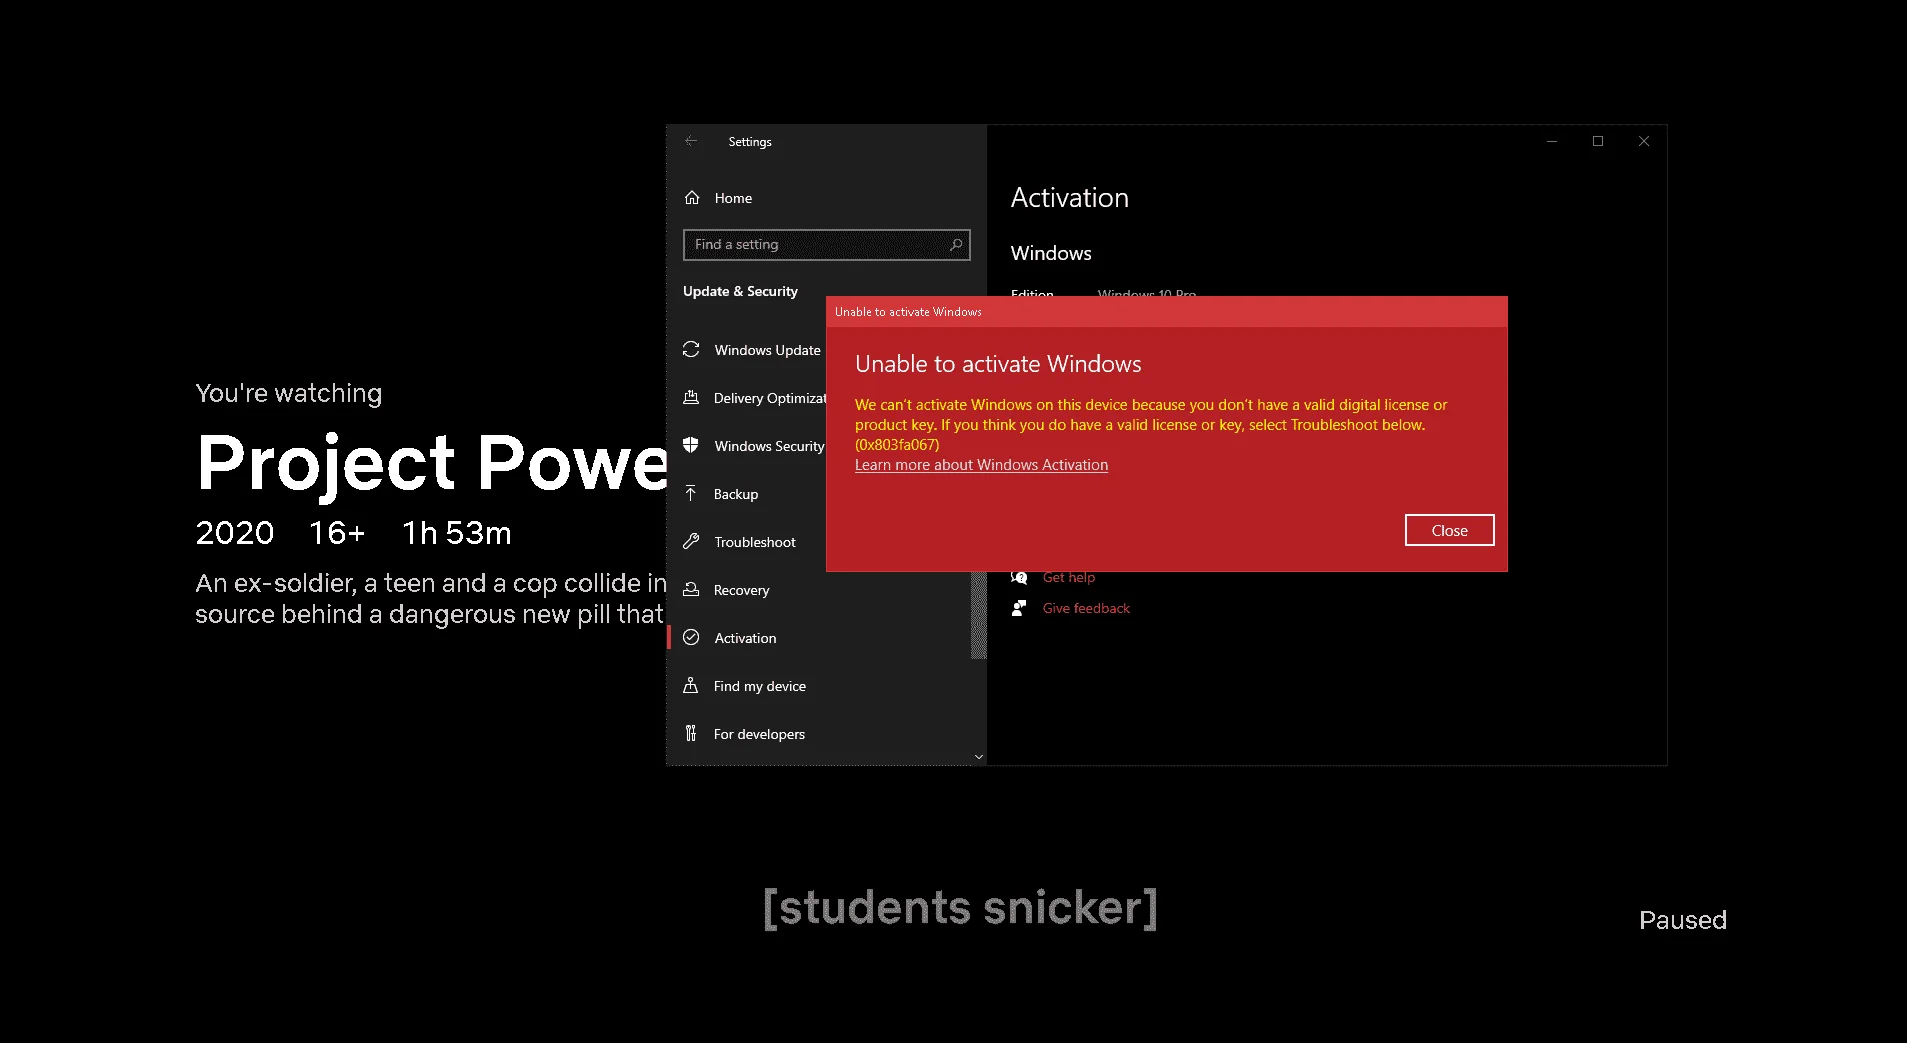Click the search magnifier in Find a setting
Viewport: 1907px width, 1043px height.
tap(956, 244)
